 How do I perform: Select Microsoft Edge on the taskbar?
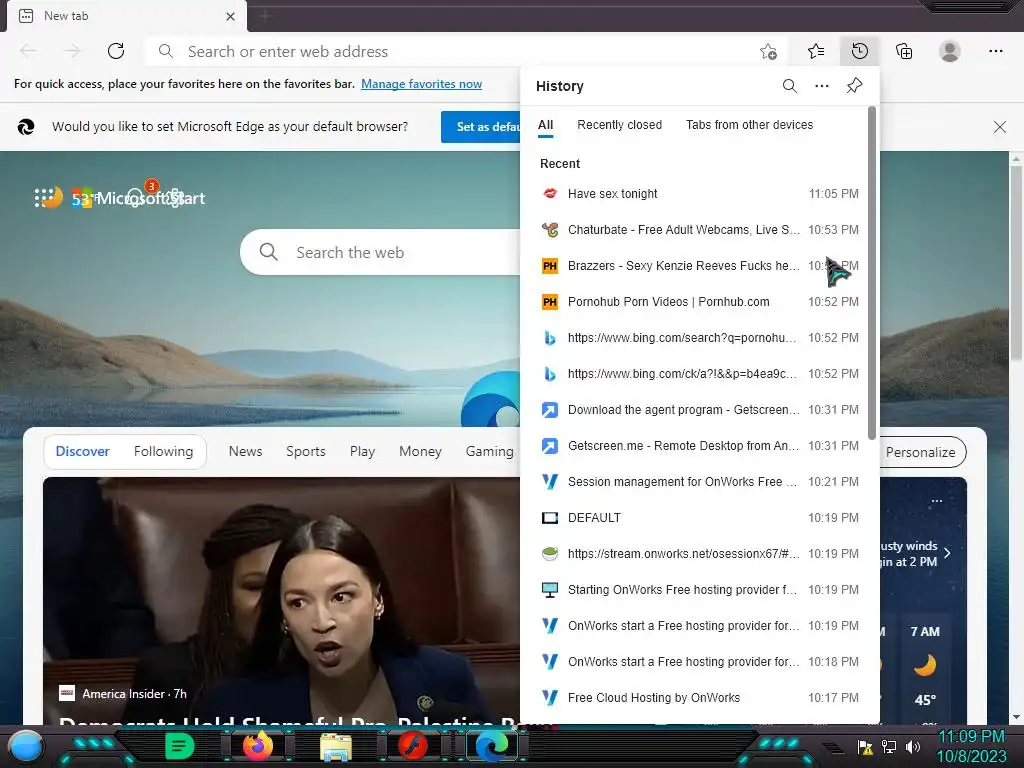click(492, 746)
